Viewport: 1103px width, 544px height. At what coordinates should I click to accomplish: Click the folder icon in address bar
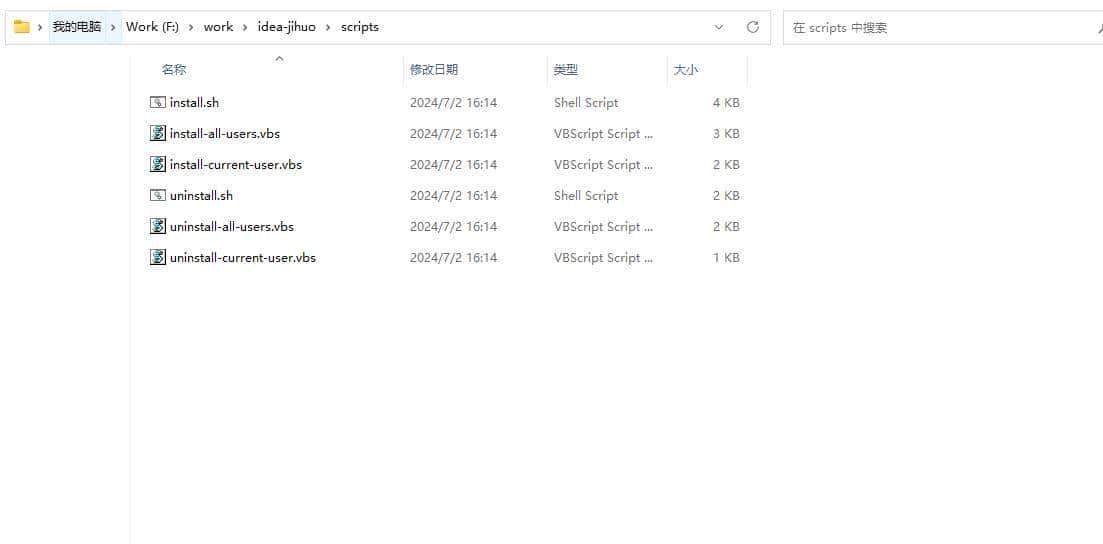[21, 27]
